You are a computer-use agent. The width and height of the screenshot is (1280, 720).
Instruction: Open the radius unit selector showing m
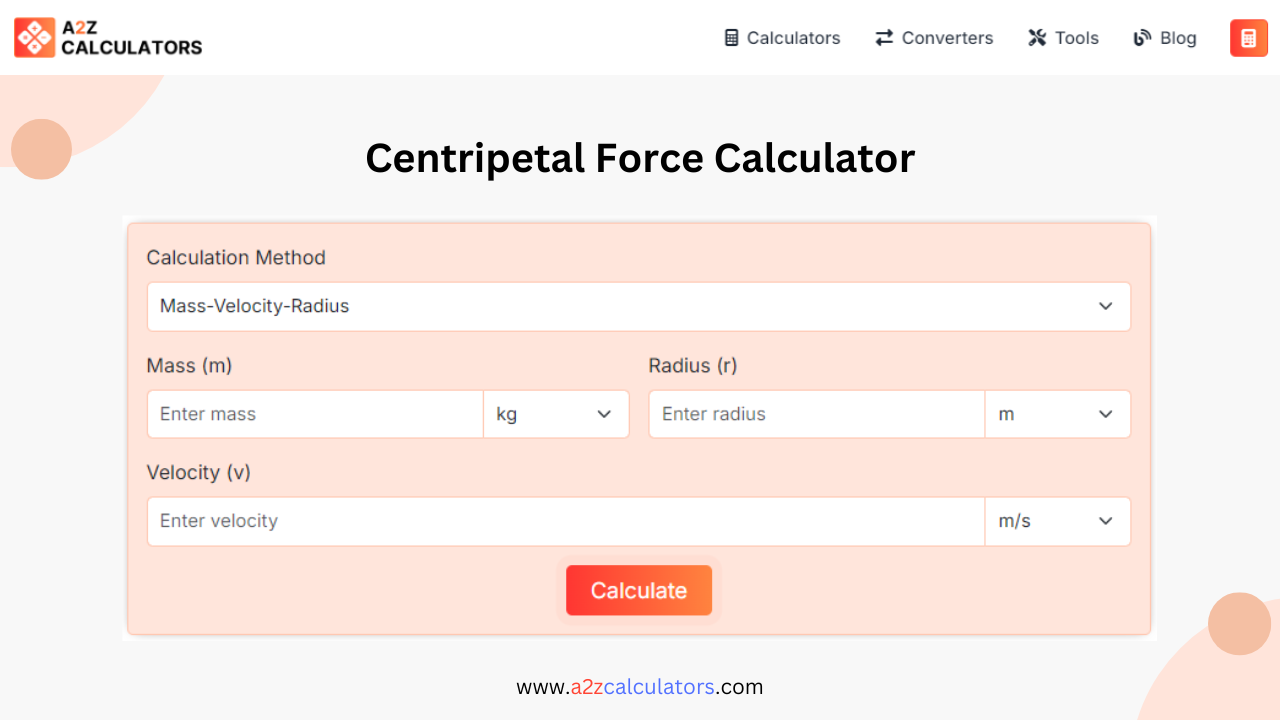point(1058,413)
